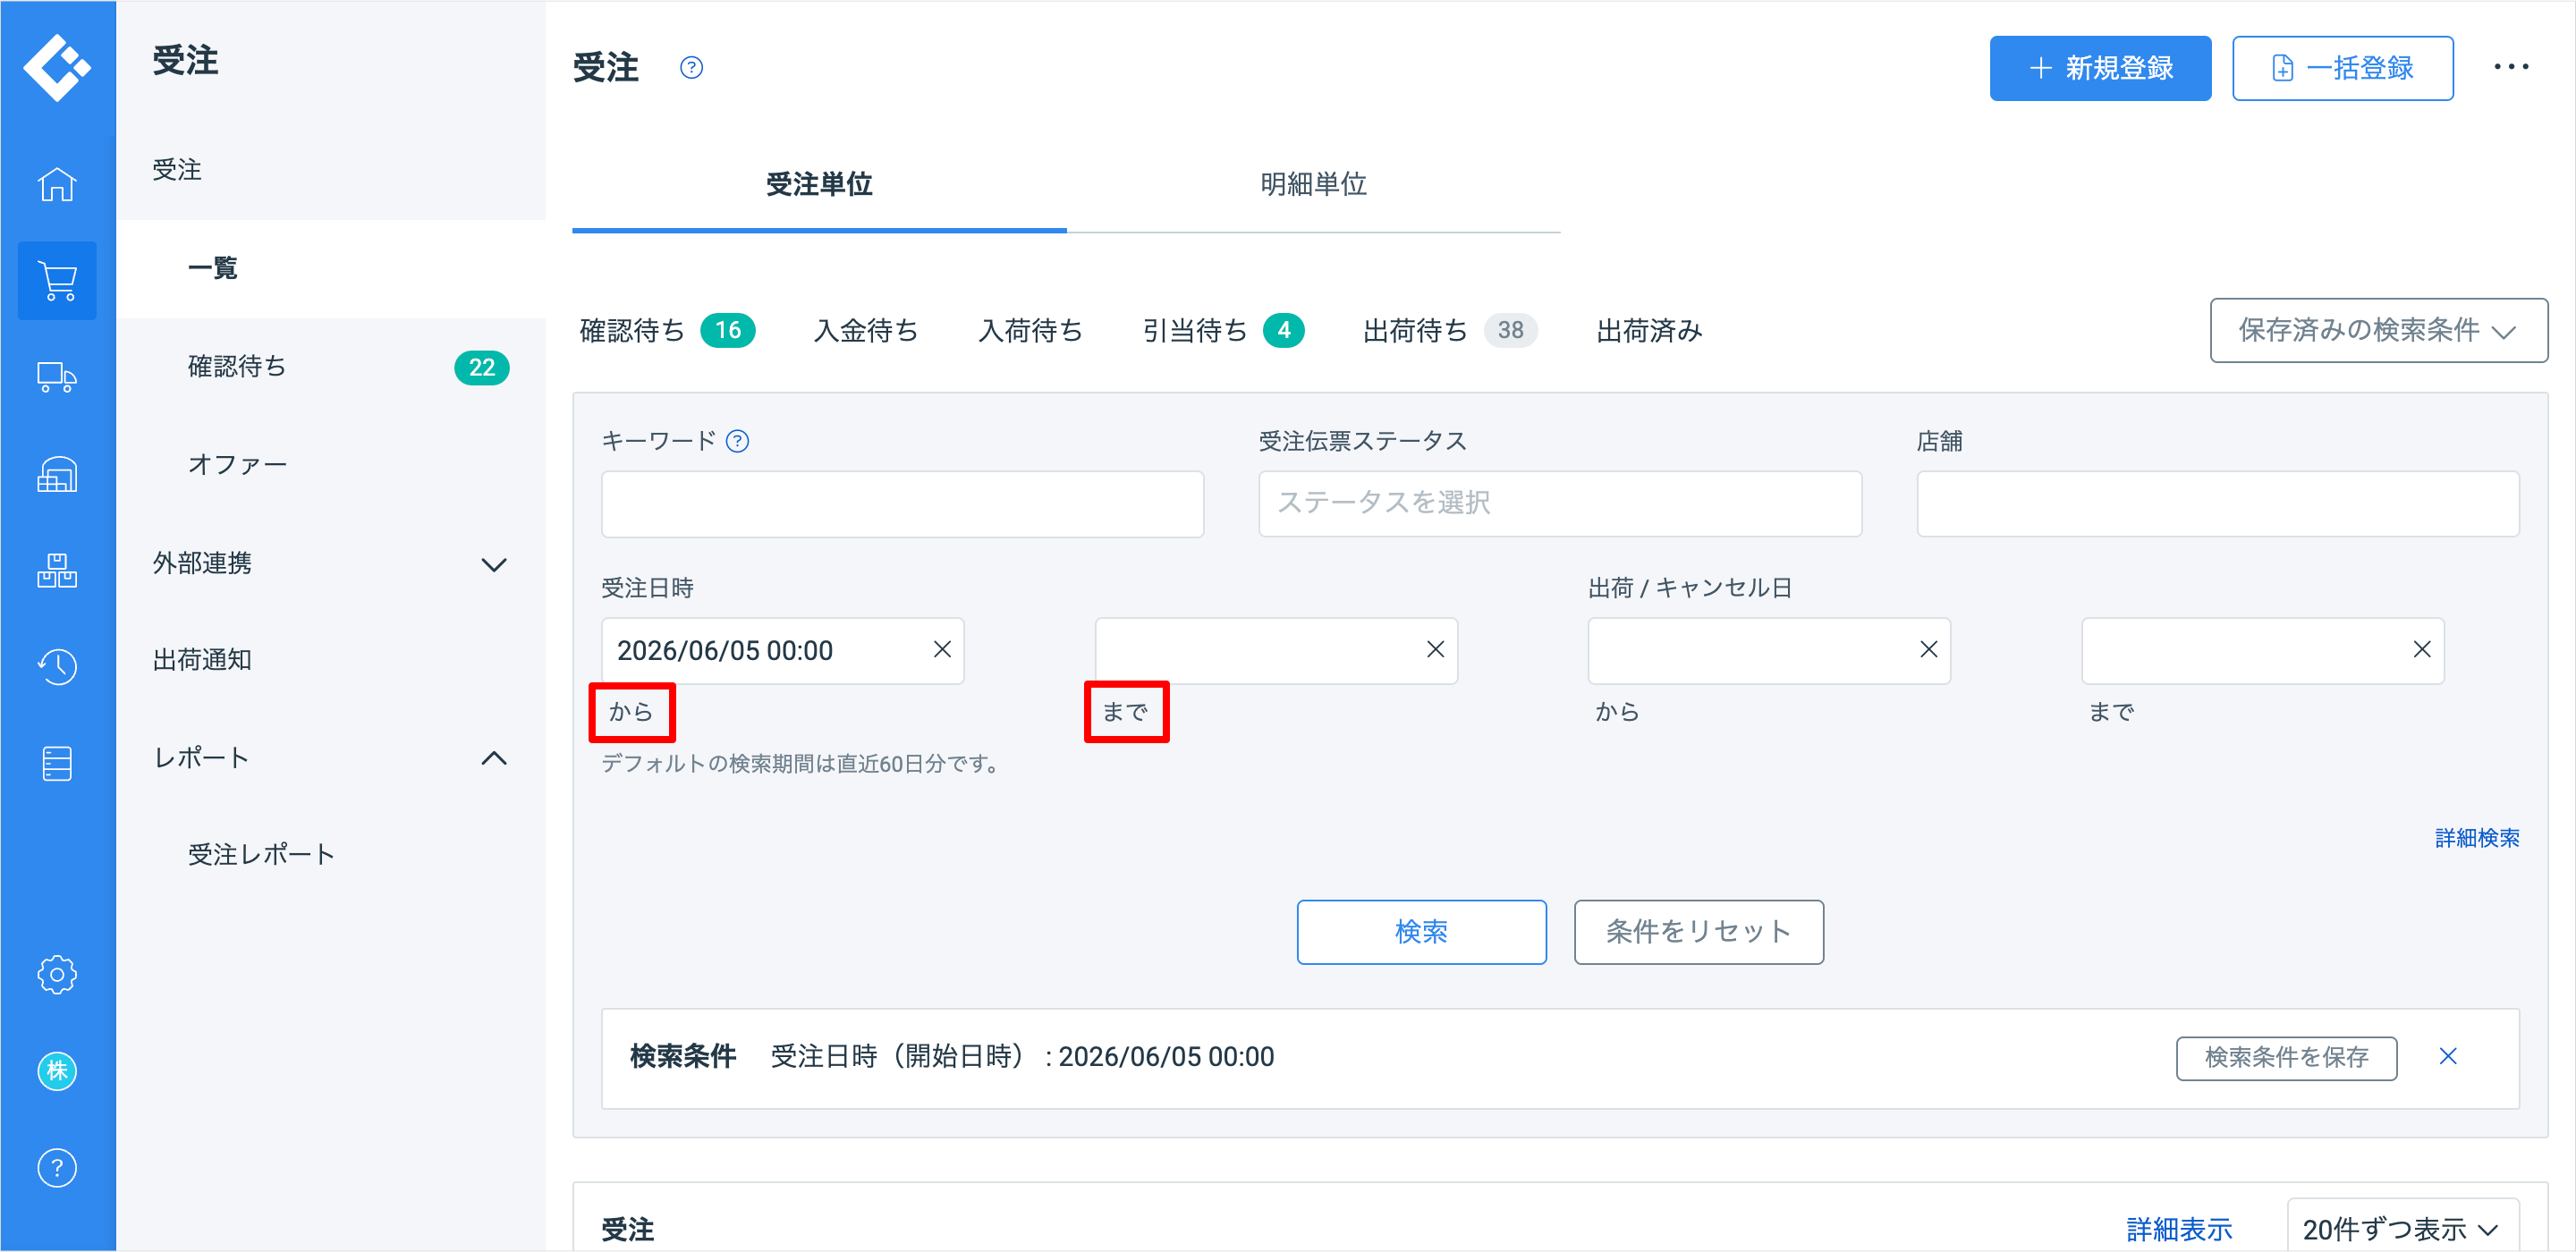Collapse the レポート sidebar section
This screenshot has width=2576, height=1252.
[x=494, y=759]
